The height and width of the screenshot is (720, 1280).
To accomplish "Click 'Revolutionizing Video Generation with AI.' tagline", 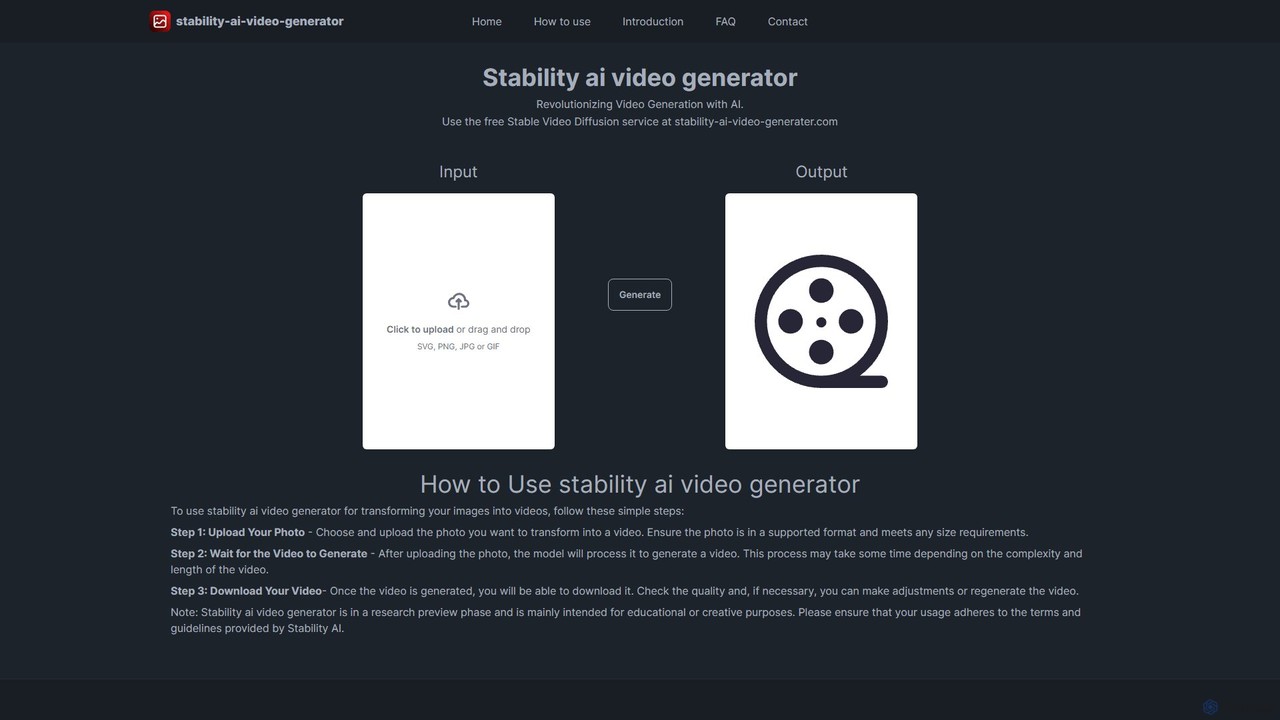I will pos(640,104).
